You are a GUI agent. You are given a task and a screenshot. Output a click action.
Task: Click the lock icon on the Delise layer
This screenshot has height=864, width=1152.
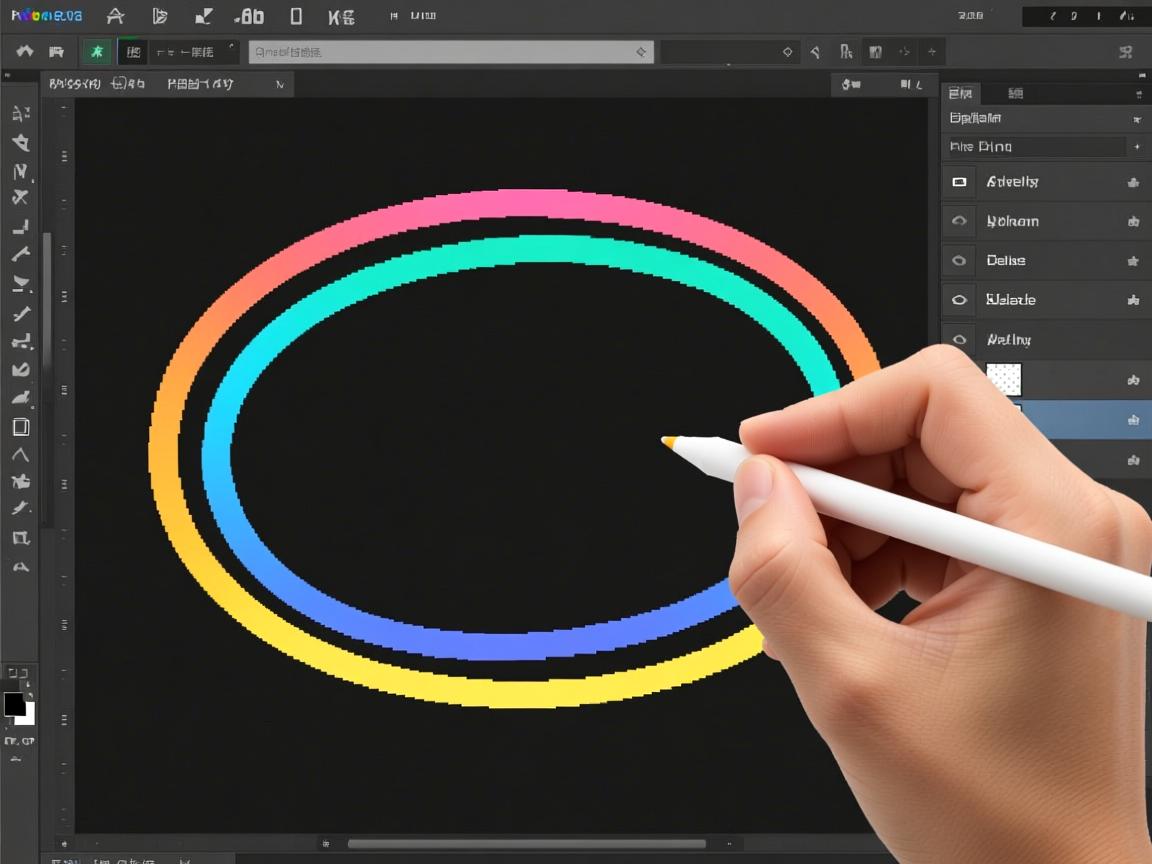(1133, 261)
